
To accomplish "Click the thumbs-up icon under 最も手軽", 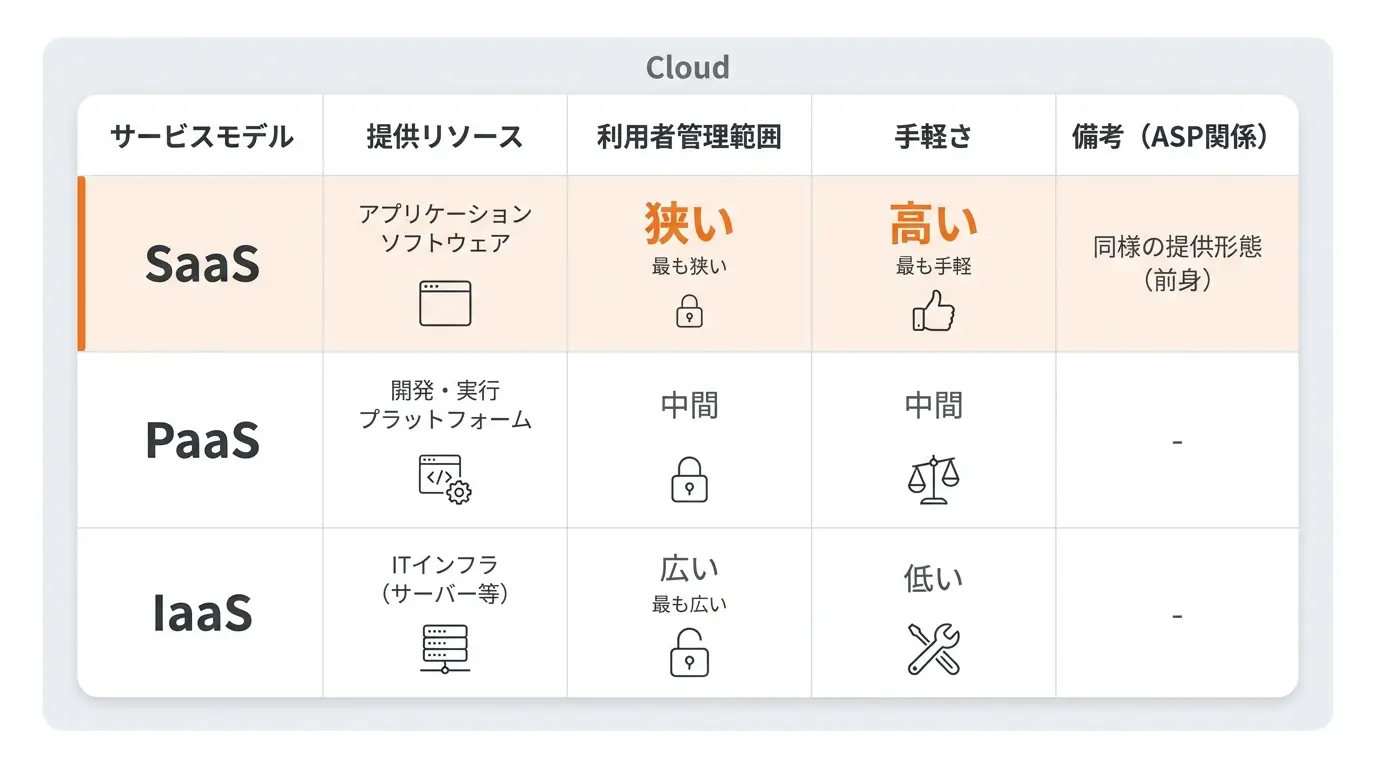I will pyautogui.click(x=933, y=311).
